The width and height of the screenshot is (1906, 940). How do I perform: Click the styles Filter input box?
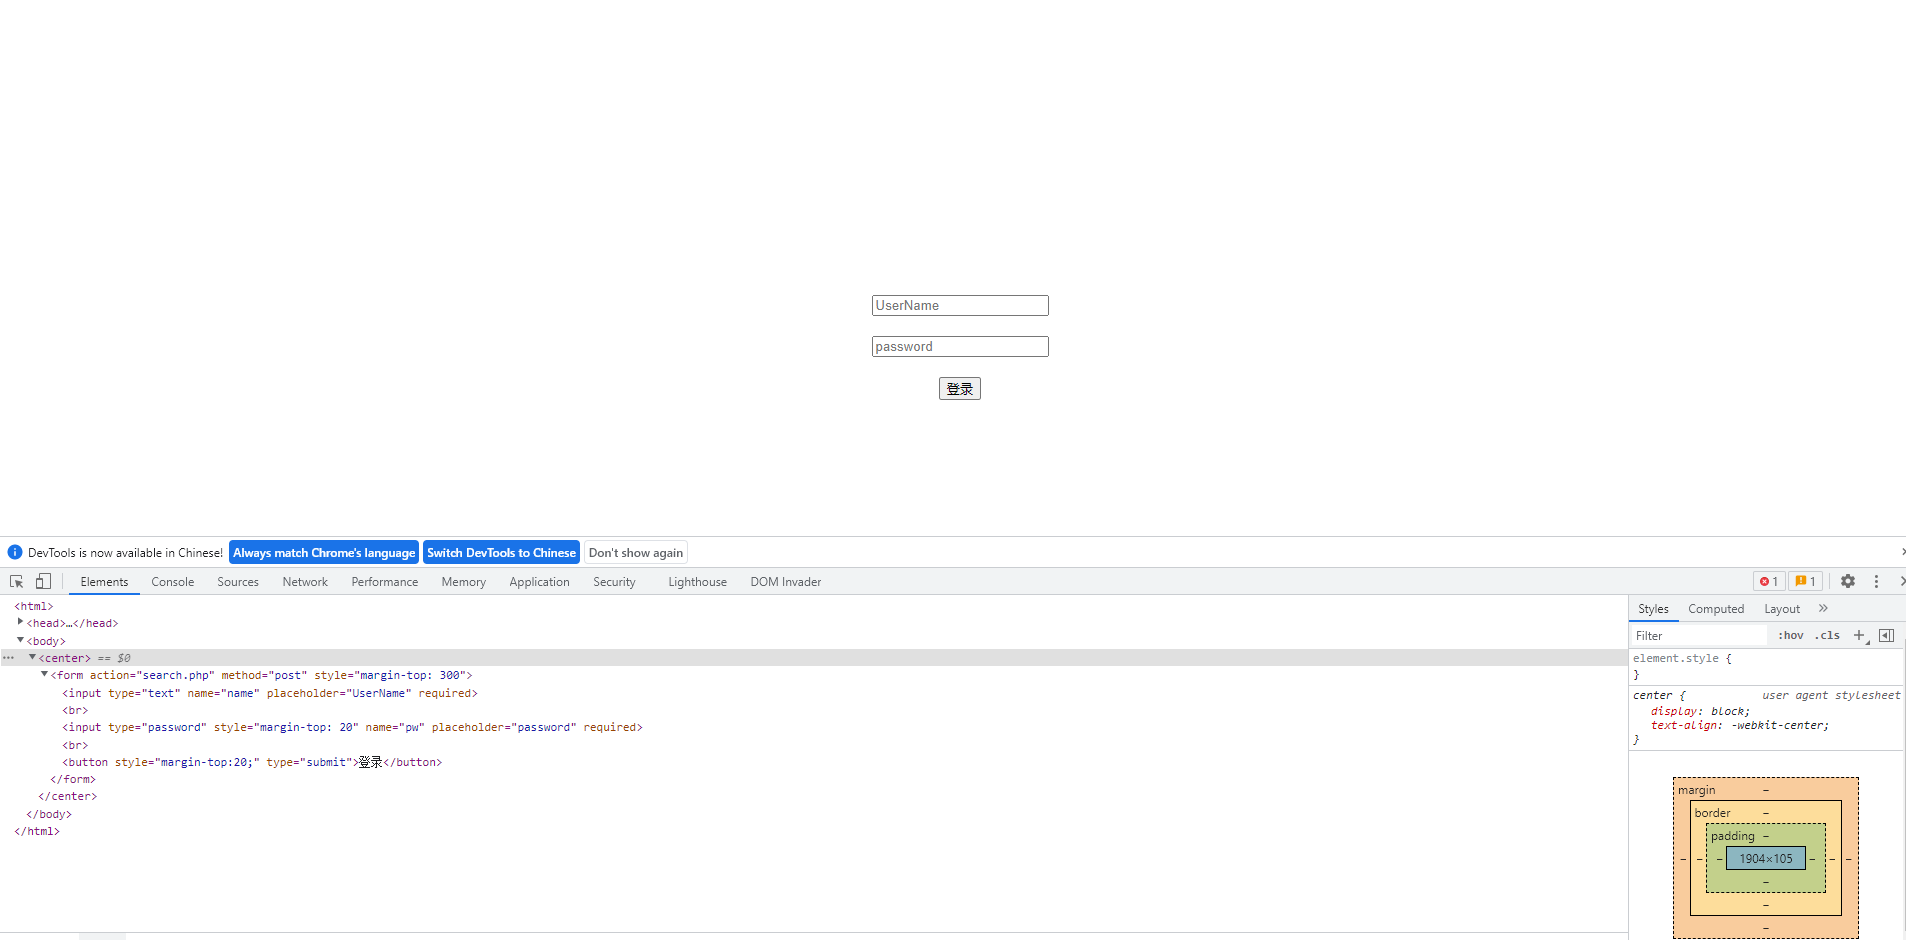click(x=1700, y=635)
